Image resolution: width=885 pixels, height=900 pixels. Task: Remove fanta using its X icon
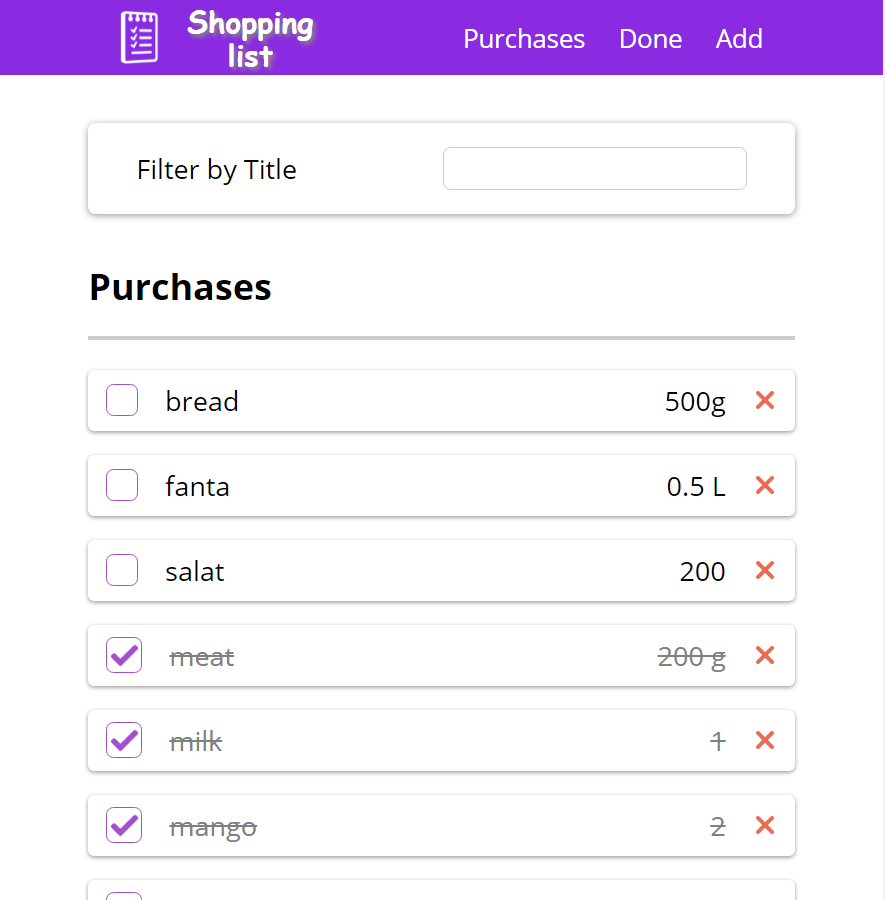point(764,485)
